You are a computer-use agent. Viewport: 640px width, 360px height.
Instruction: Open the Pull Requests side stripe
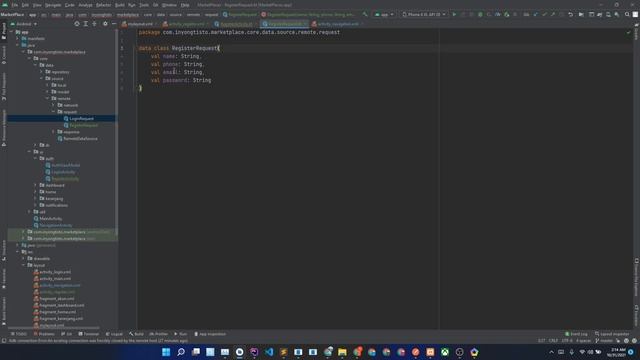click(4, 87)
